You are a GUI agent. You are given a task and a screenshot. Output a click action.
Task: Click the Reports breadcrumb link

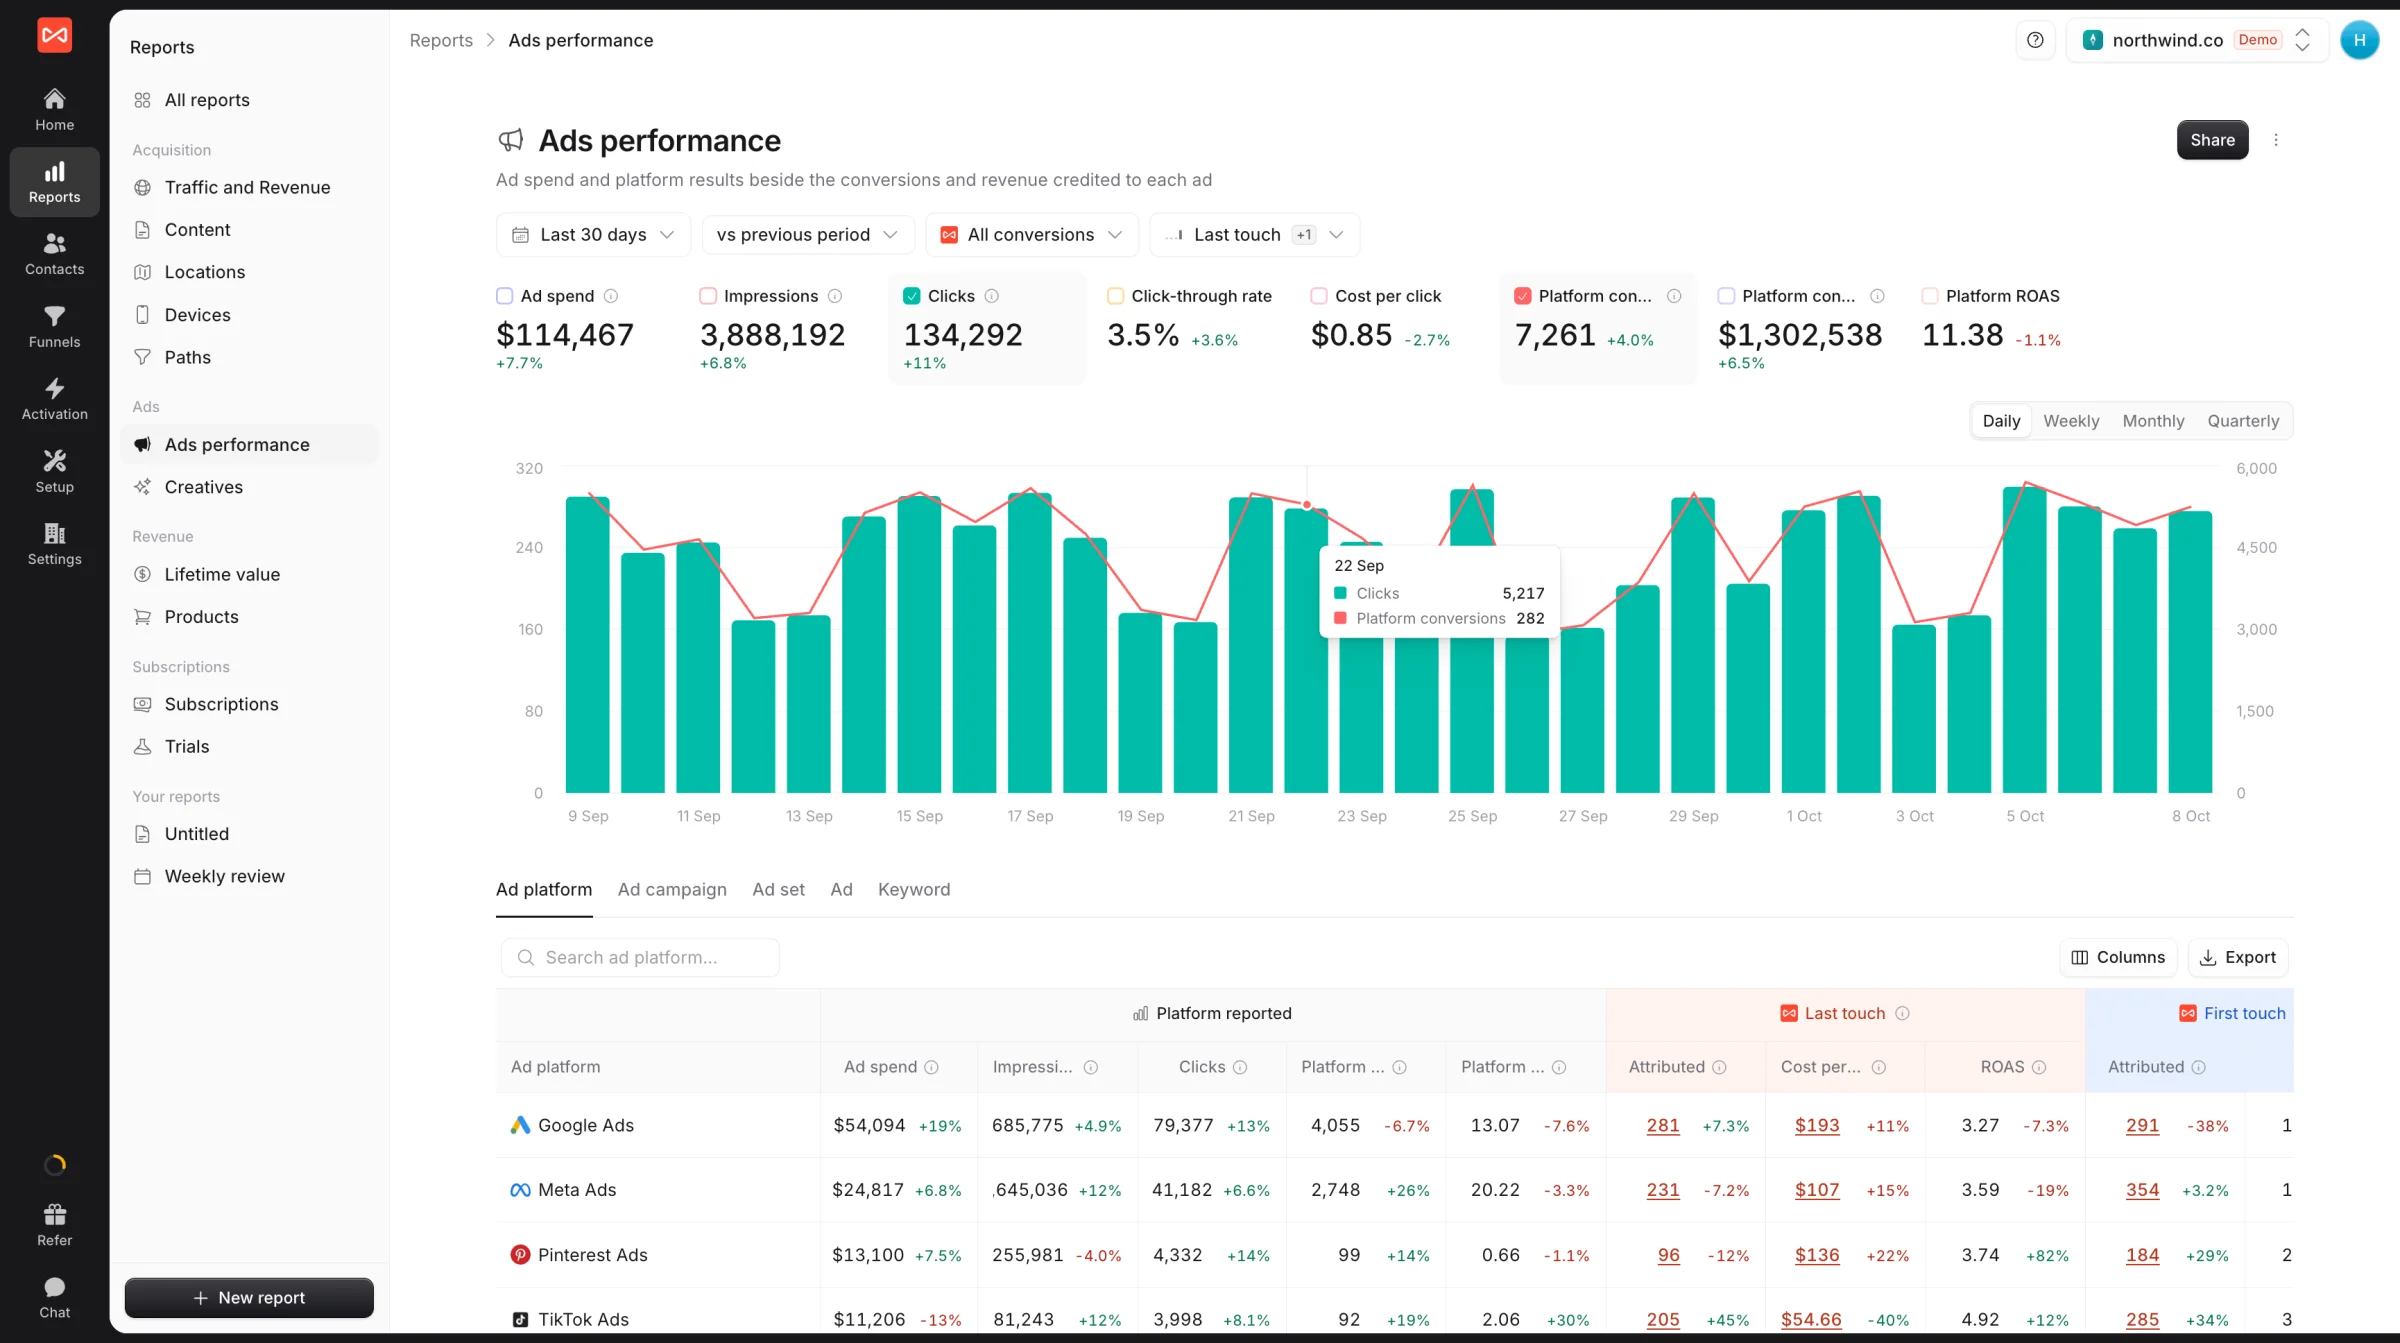pos(441,40)
